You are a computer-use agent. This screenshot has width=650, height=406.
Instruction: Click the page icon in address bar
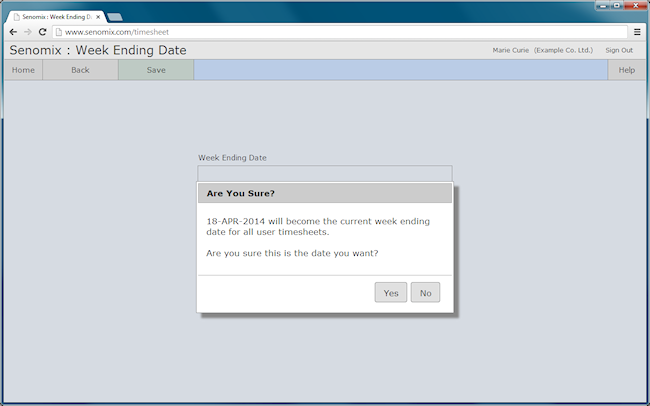pyautogui.click(x=59, y=32)
